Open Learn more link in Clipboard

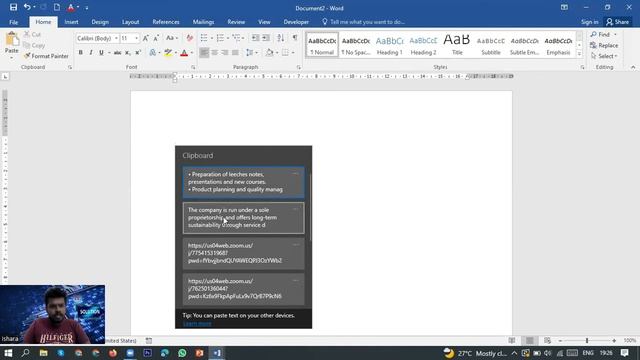[197, 324]
